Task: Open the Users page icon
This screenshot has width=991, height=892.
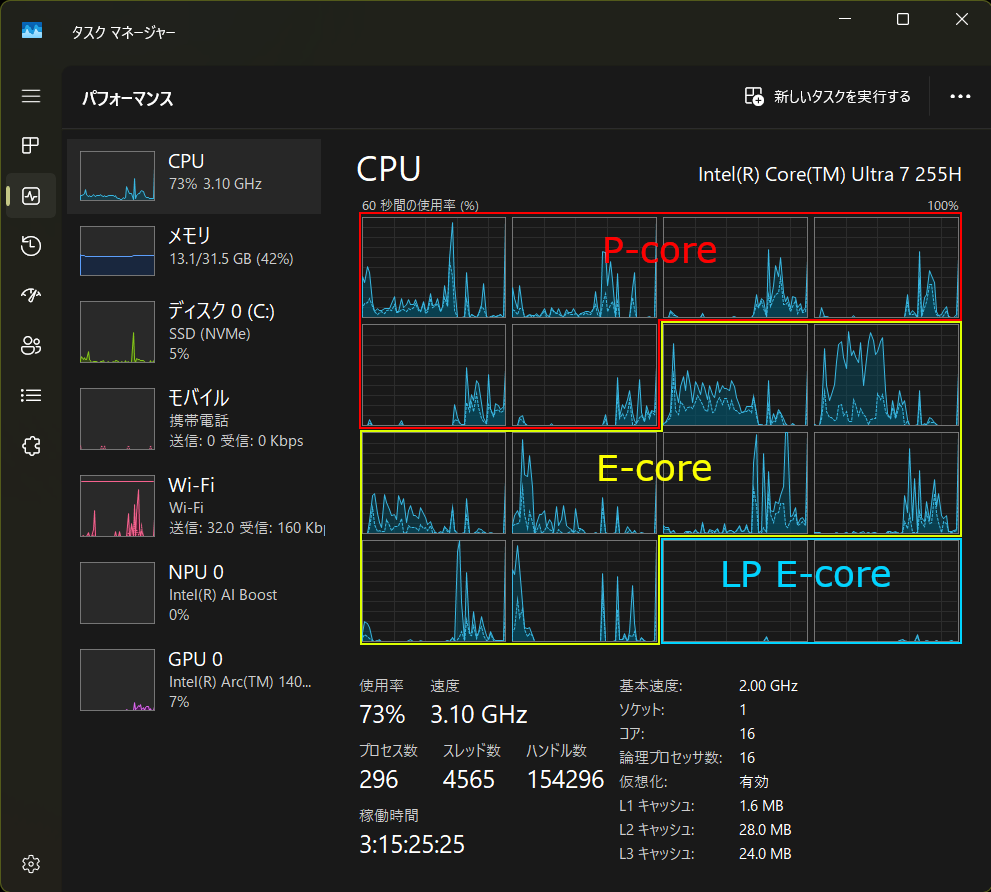Action: [31, 345]
